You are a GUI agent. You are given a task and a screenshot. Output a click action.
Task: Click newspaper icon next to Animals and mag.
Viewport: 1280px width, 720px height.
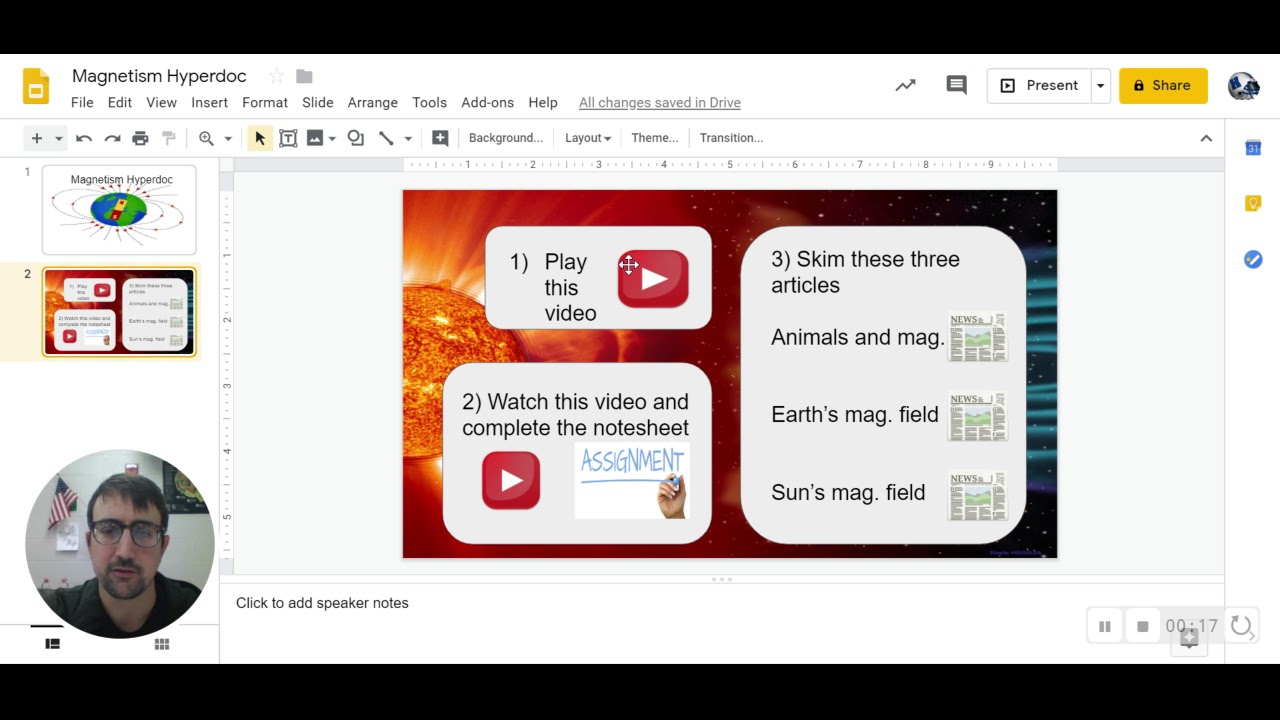pos(977,337)
